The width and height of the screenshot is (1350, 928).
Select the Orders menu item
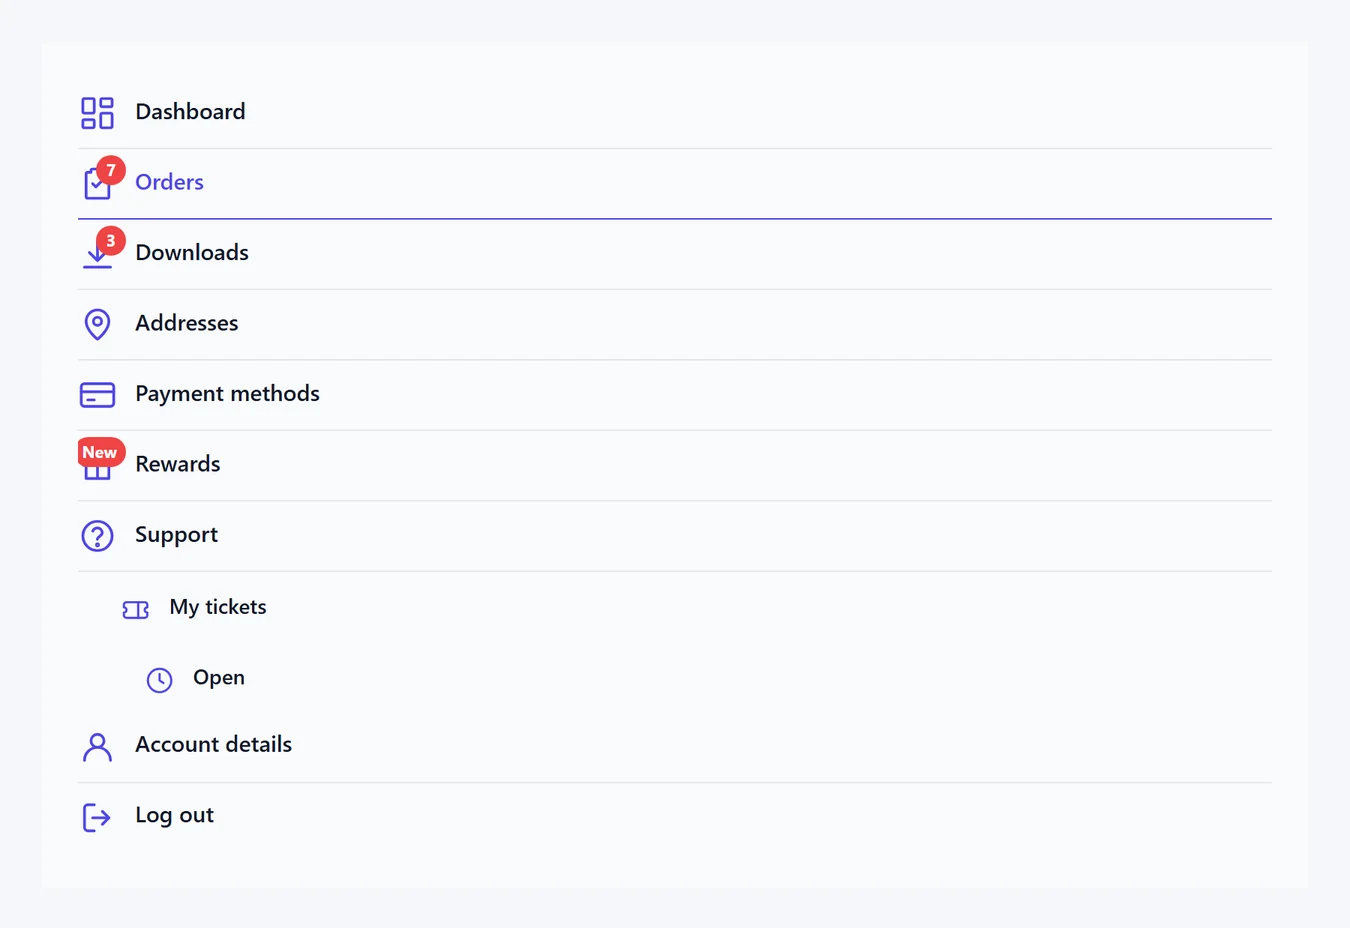point(675,184)
